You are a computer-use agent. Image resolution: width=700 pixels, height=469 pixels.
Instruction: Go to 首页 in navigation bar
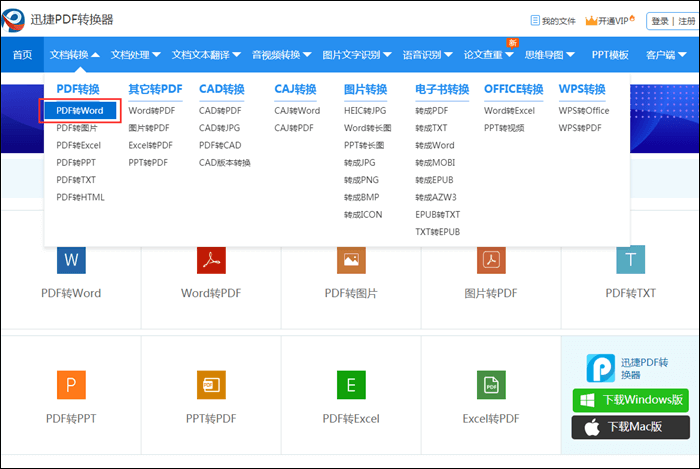[22, 55]
